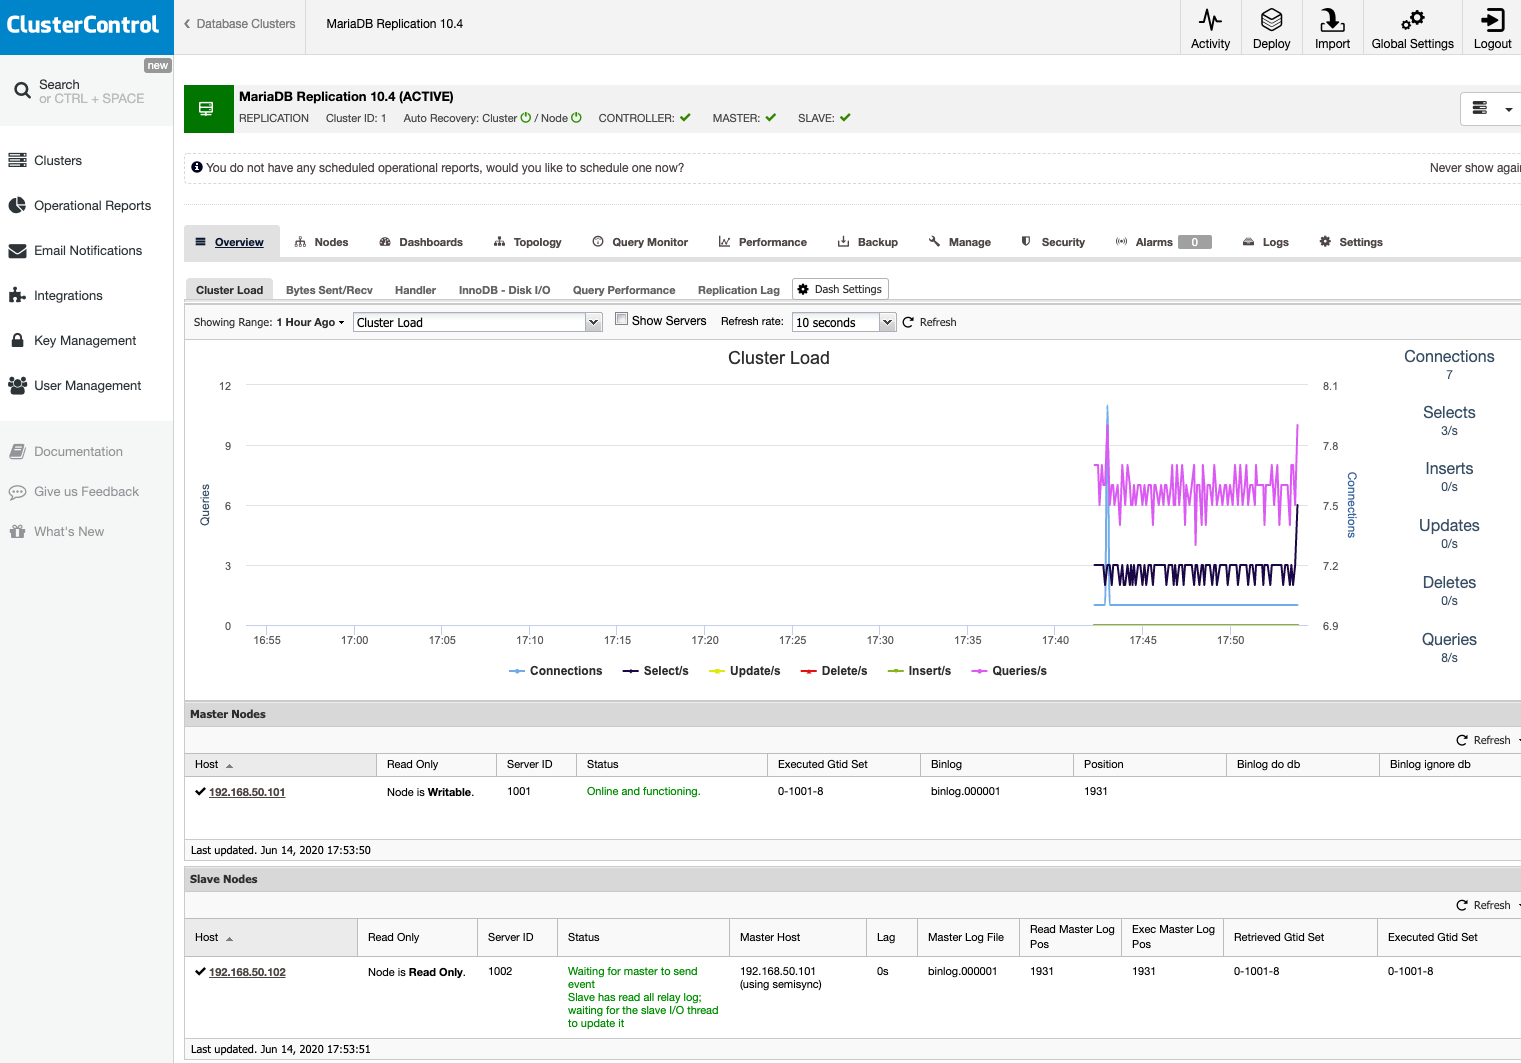Toggle Insert/s series in legend
Viewport: 1521px width, 1063px height.
919,671
